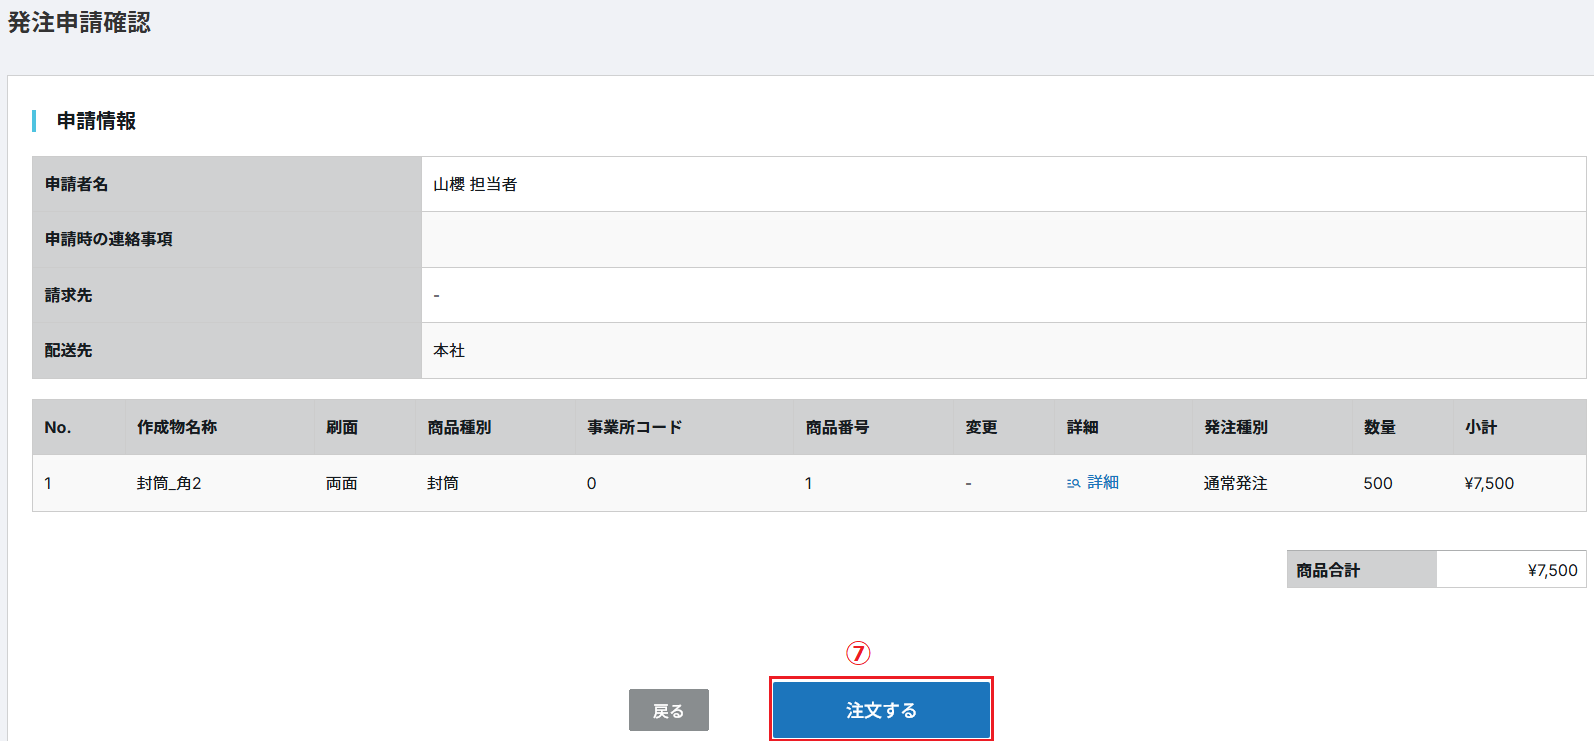Click the 両面 cell in the item row
The width and height of the screenshot is (1594, 741).
tap(342, 483)
